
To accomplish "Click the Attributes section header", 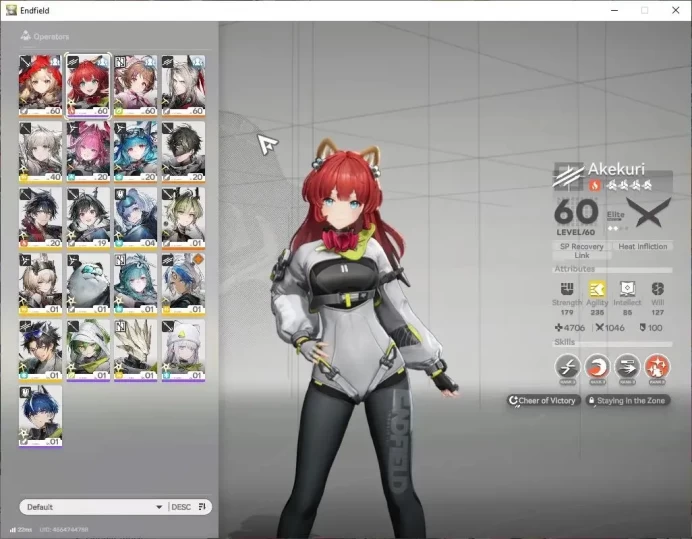I will [575, 269].
